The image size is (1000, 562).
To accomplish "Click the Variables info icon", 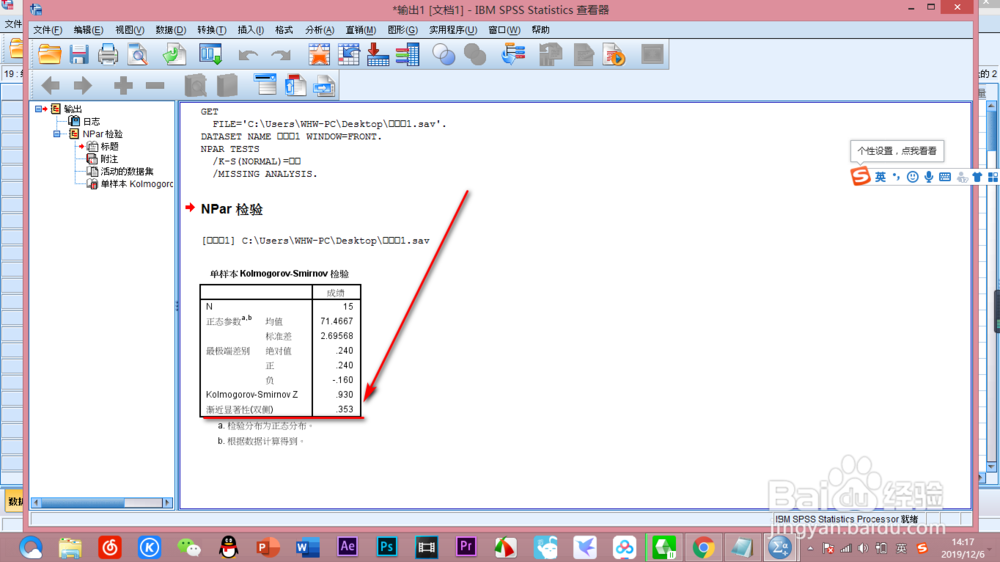I will (408, 54).
